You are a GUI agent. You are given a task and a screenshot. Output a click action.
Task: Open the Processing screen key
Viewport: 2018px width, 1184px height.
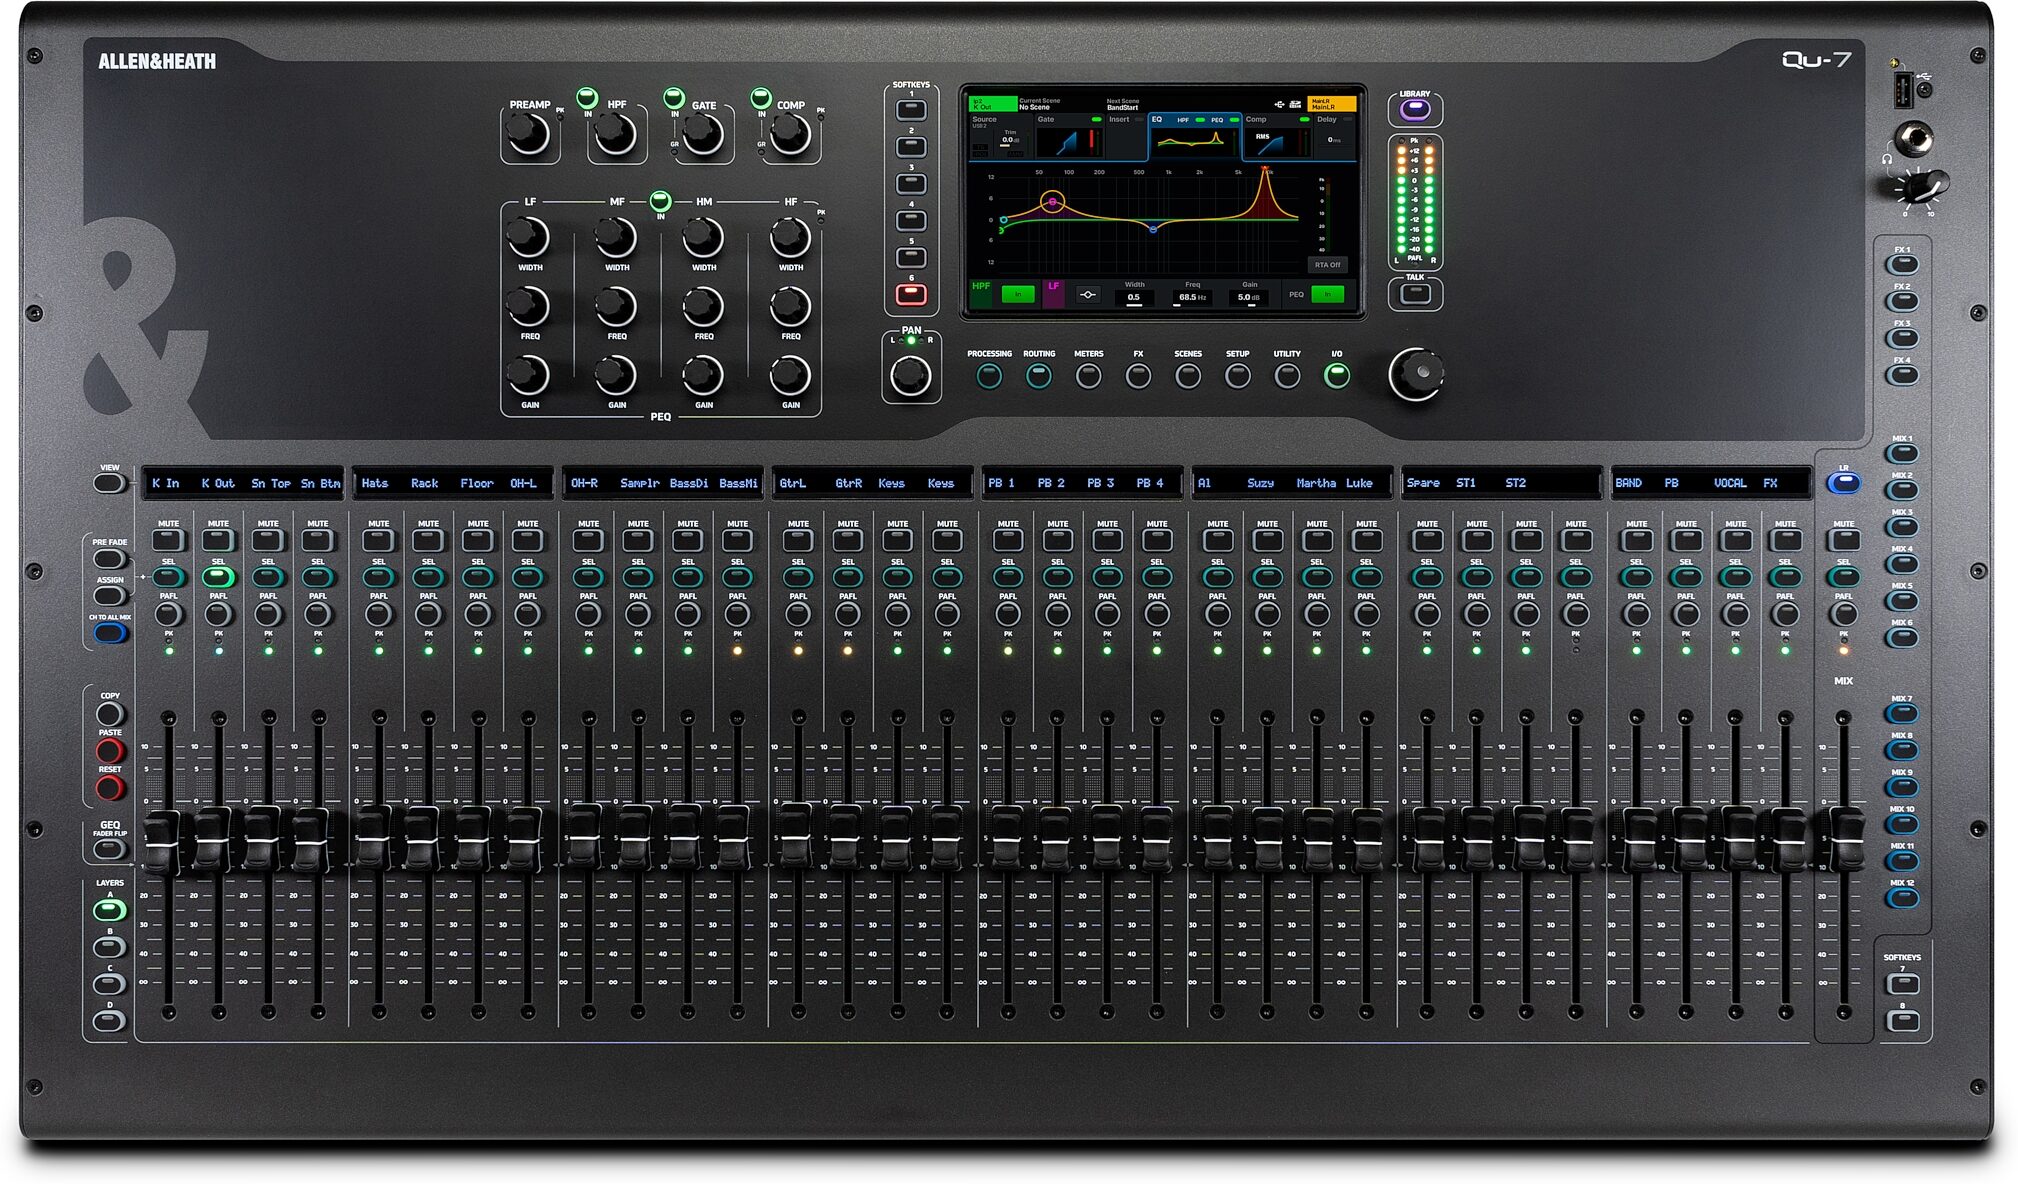tap(989, 376)
